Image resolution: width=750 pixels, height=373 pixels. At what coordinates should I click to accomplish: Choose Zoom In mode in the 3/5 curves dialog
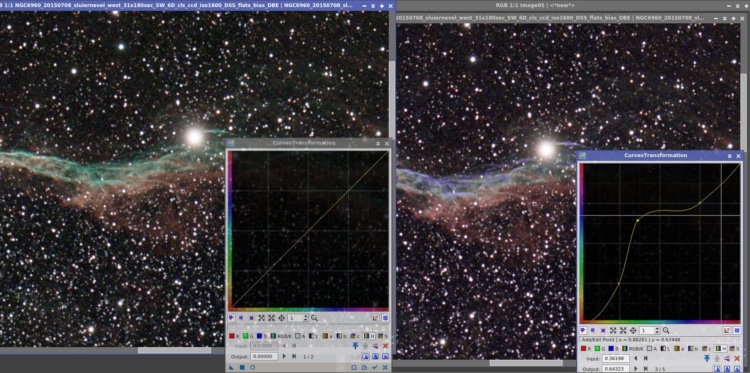(x=613, y=330)
